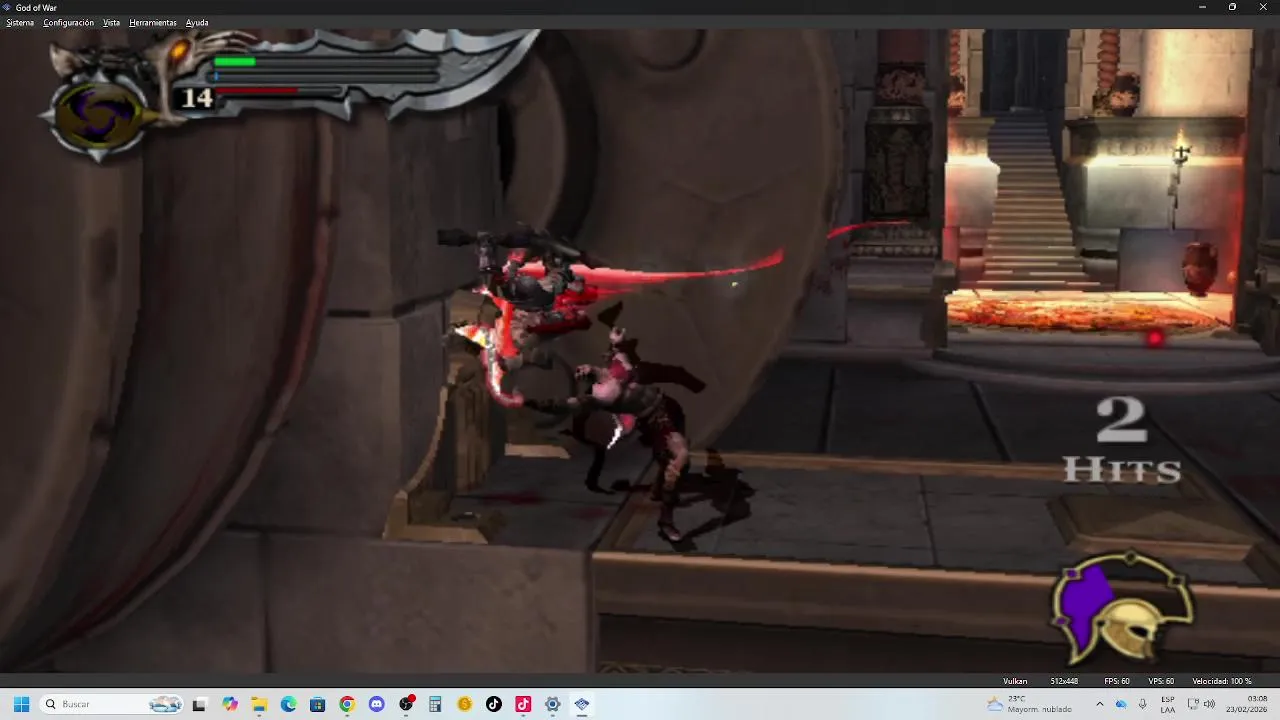Open the Sistema menu
The height and width of the screenshot is (720, 1280).
click(x=20, y=22)
